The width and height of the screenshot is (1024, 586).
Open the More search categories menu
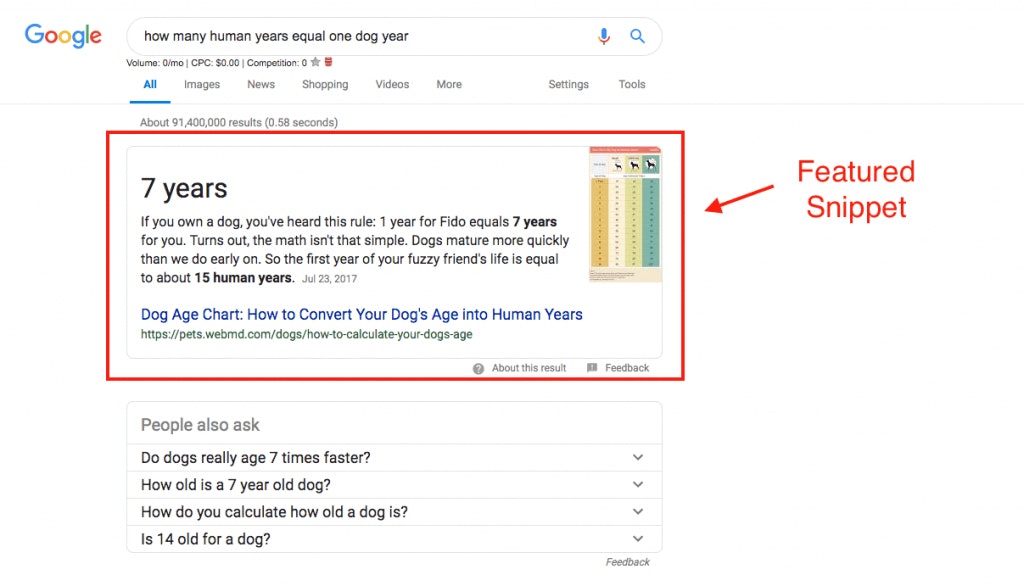(449, 85)
